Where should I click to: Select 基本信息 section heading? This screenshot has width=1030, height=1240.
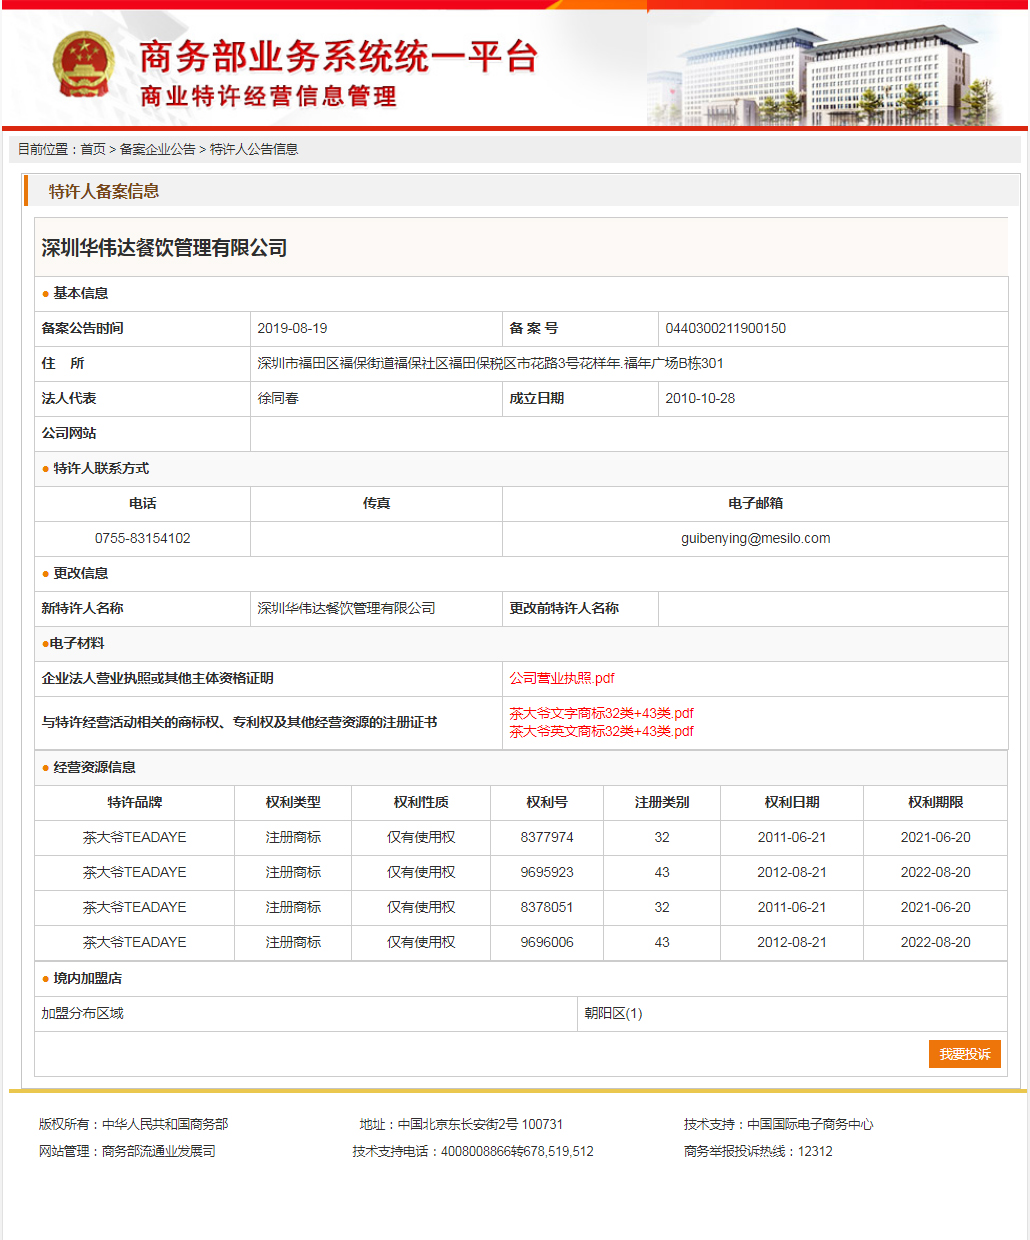click(x=81, y=293)
